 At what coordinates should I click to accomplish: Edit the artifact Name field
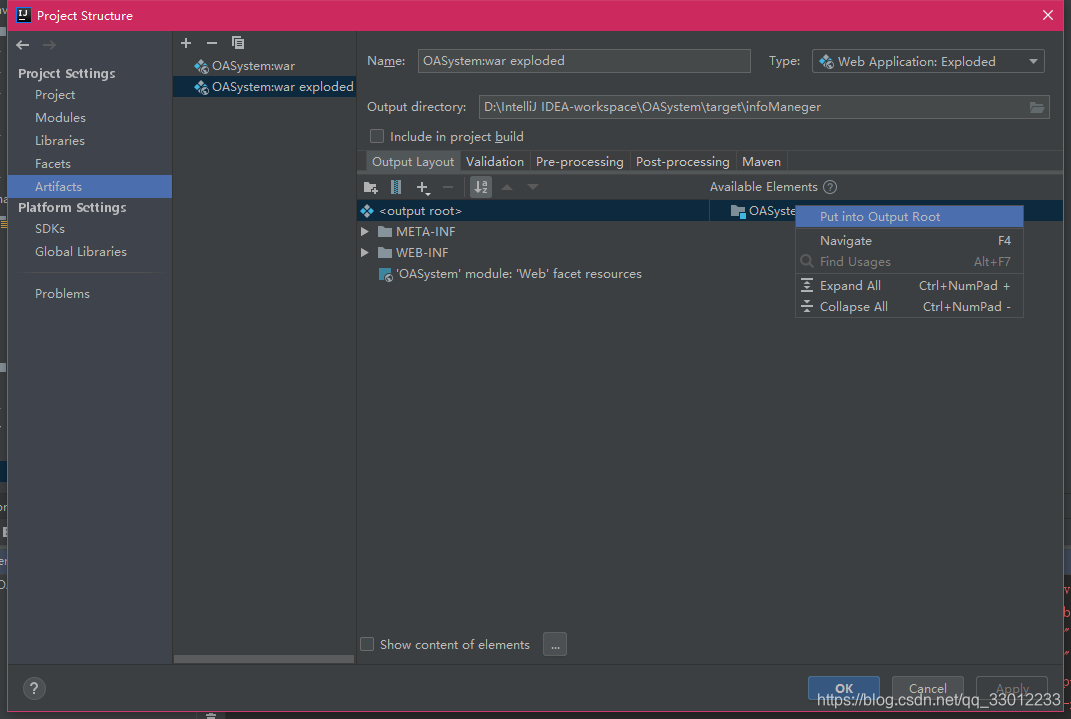pyautogui.click(x=584, y=61)
